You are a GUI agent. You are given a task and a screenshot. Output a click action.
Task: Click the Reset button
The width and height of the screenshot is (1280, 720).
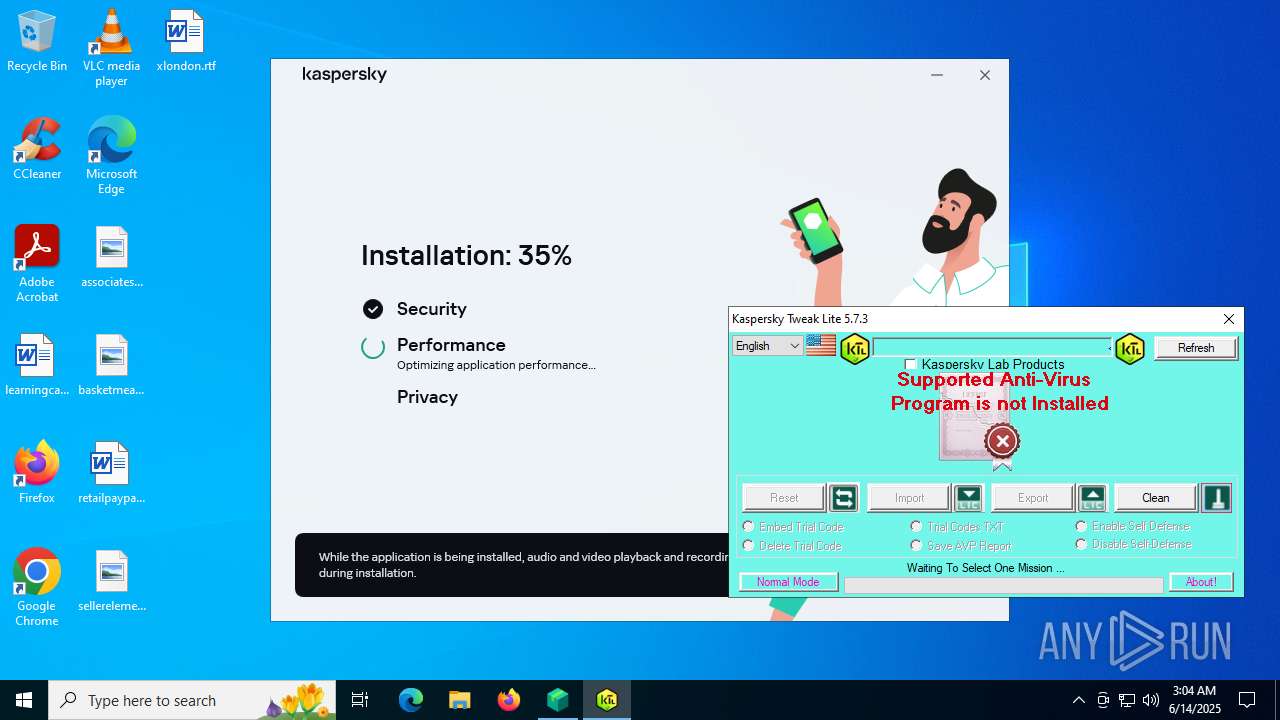(784, 498)
